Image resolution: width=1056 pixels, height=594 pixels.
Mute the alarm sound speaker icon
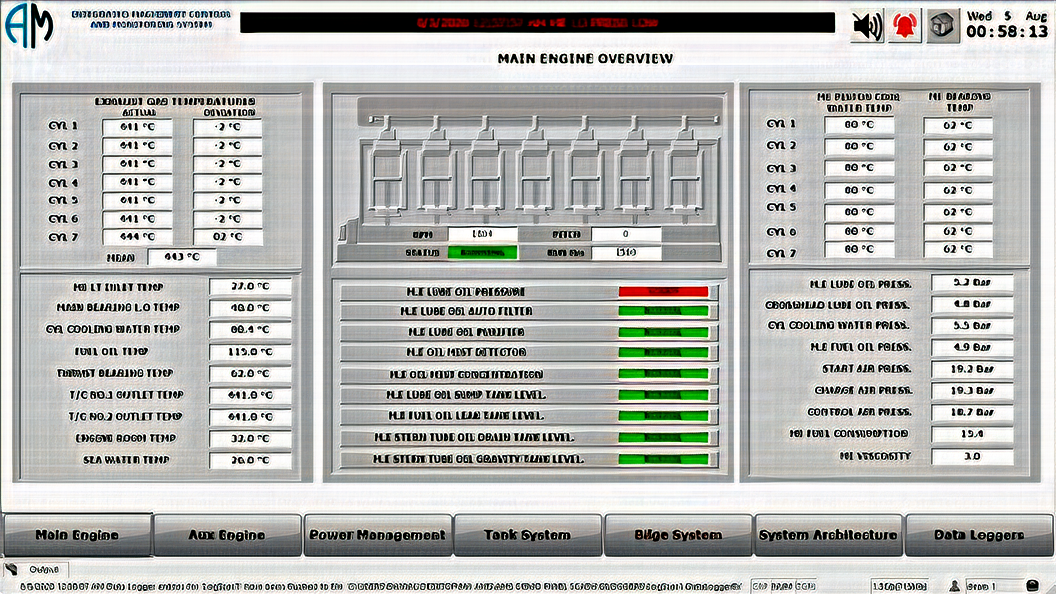867,26
